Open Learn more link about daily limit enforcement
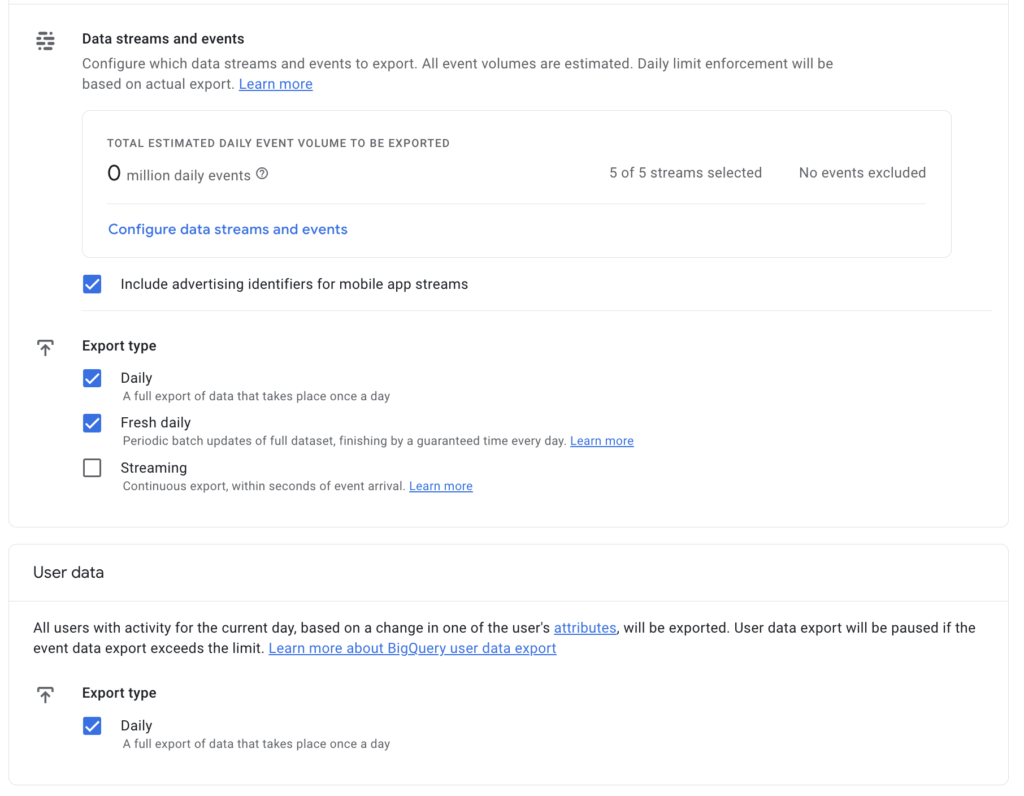Viewport: 1024px width, 796px height. [x=275, y=84]
